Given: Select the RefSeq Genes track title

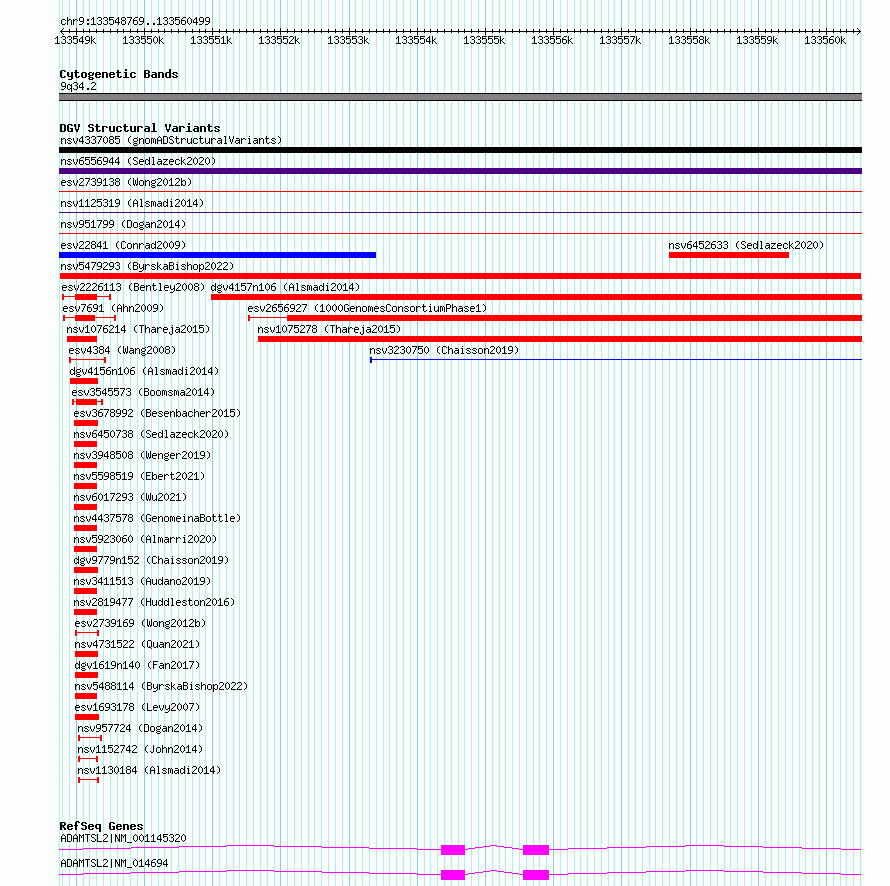Looking at the screenshot, I should coord(101,826).
